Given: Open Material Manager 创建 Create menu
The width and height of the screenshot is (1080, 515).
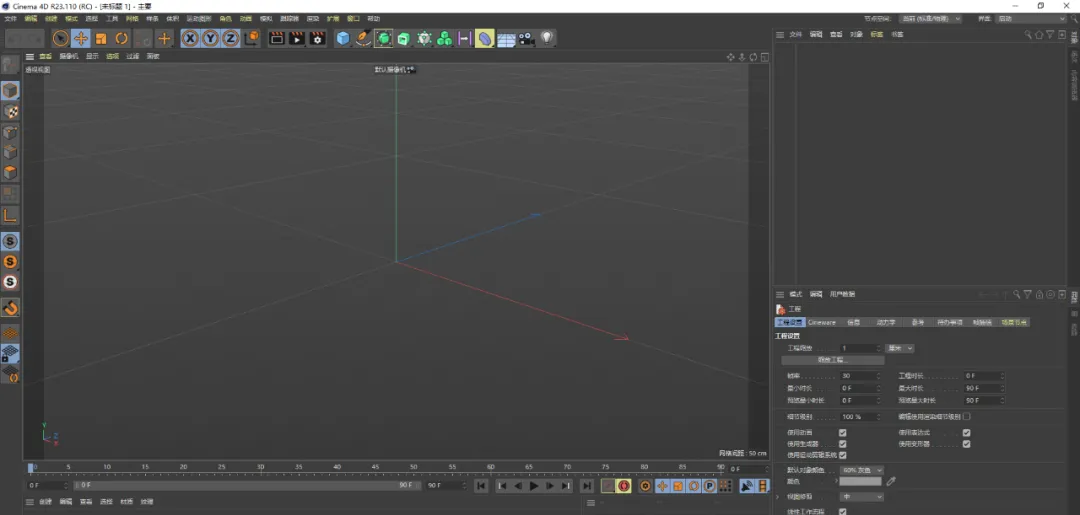Looking at the screenshot, I should [45, 502].
